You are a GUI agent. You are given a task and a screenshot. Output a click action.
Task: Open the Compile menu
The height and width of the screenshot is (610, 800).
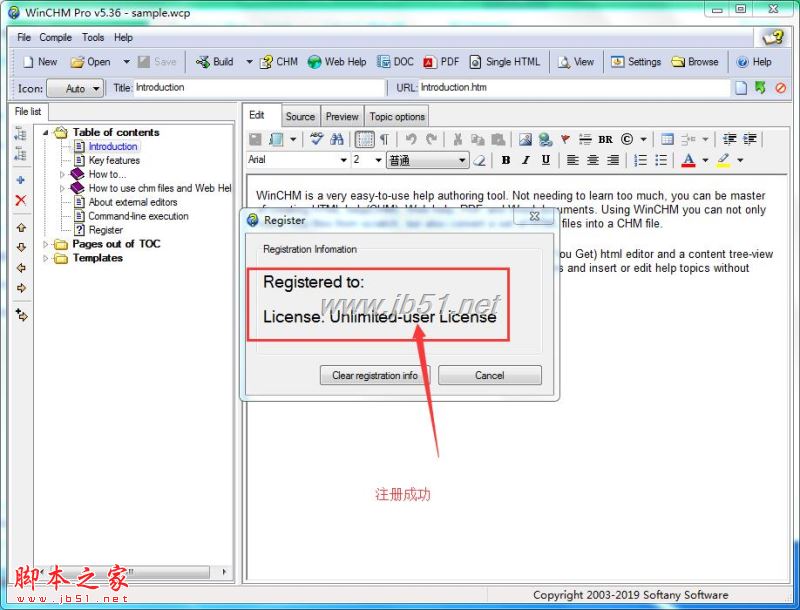[x=56, y=37]
